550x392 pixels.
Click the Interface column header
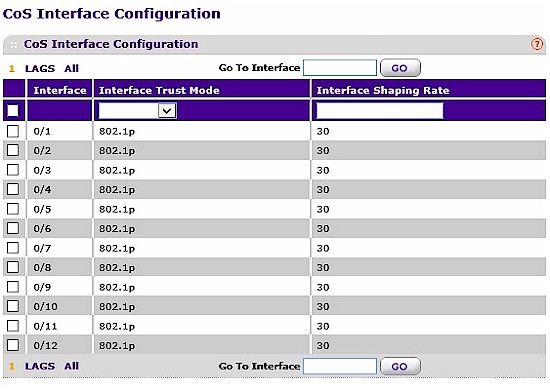click(60, 90)
